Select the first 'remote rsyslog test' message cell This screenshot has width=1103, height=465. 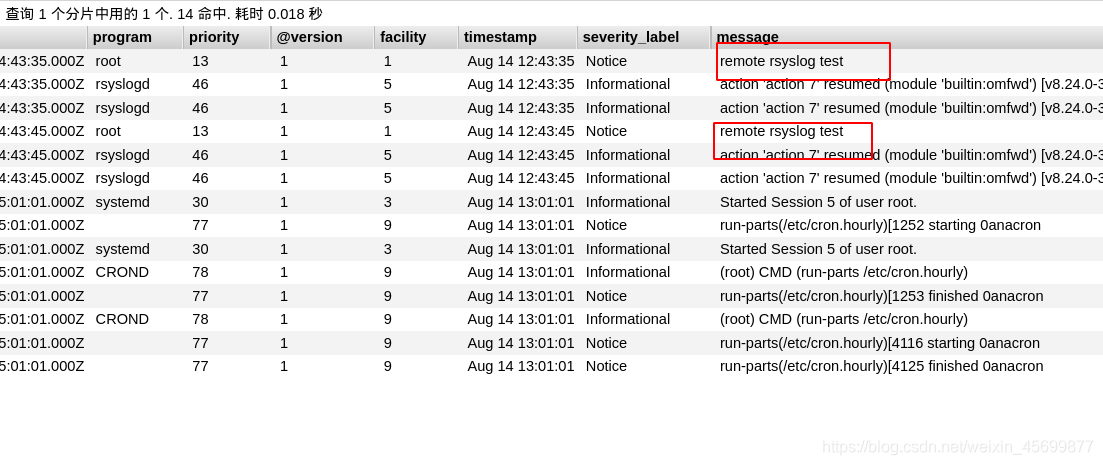(781, 61)
